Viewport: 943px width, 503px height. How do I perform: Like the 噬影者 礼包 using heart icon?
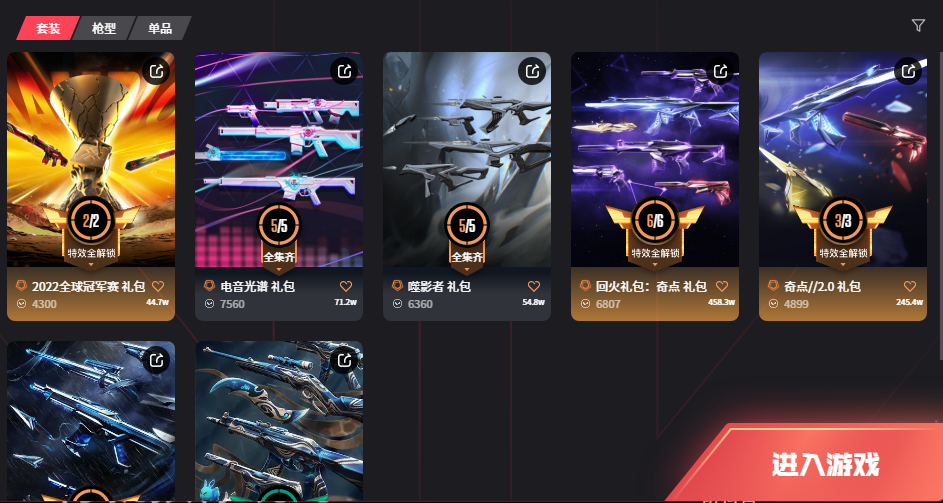pyautogui.click(x=534, y=286)
